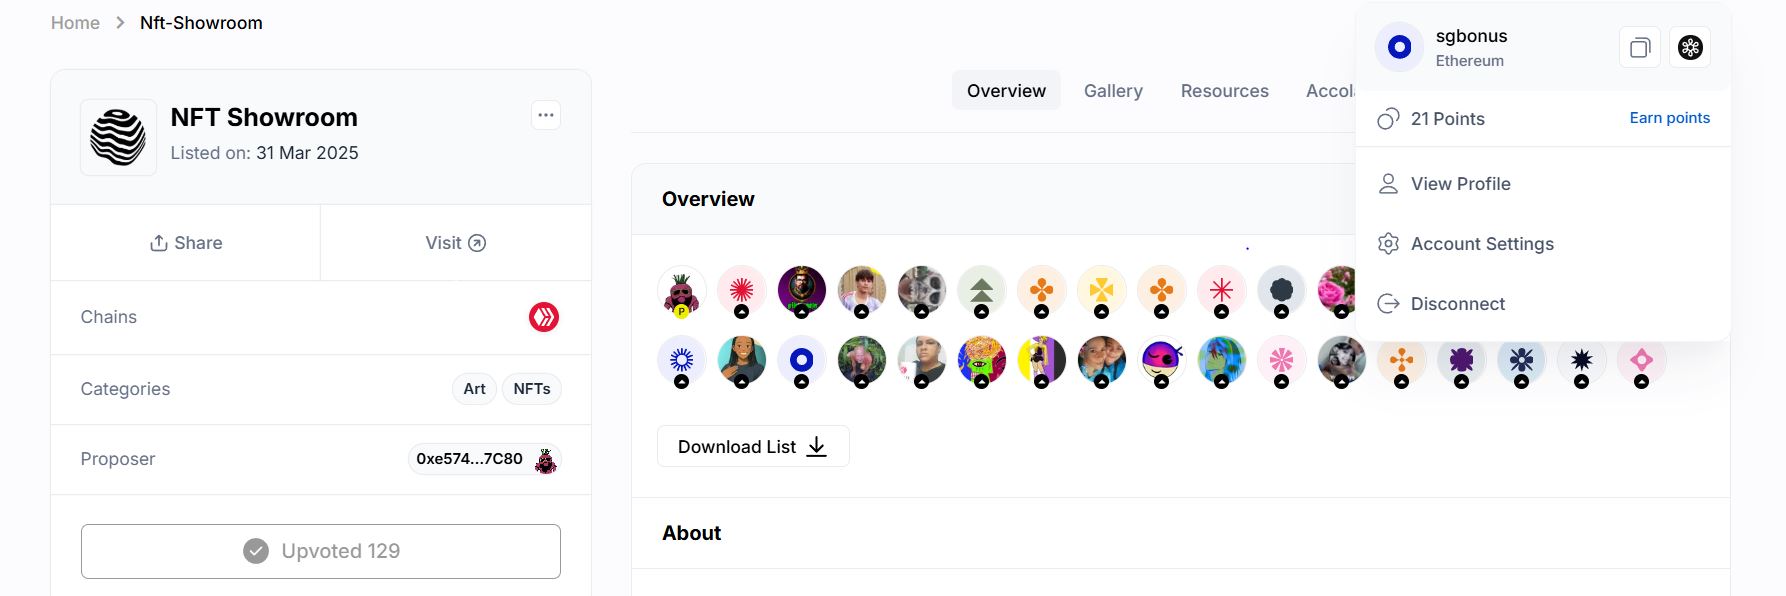
Task: Copy the sgbonus wallet address
Action: pos(1640,47)
